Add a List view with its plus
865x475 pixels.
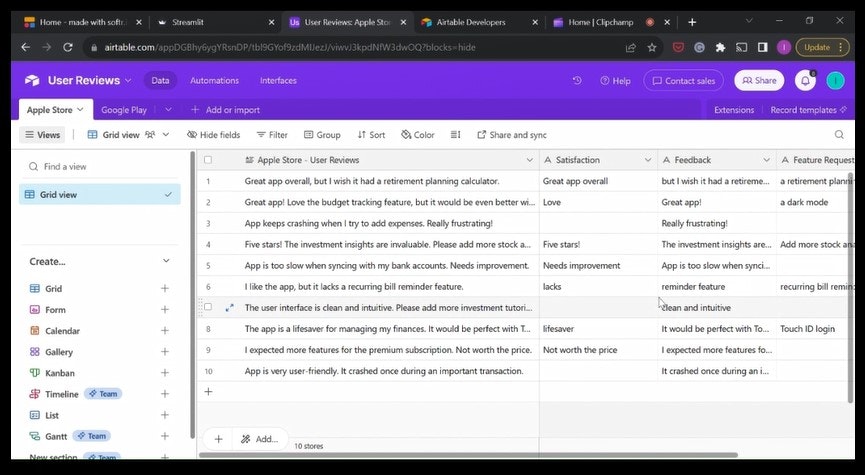164,415
